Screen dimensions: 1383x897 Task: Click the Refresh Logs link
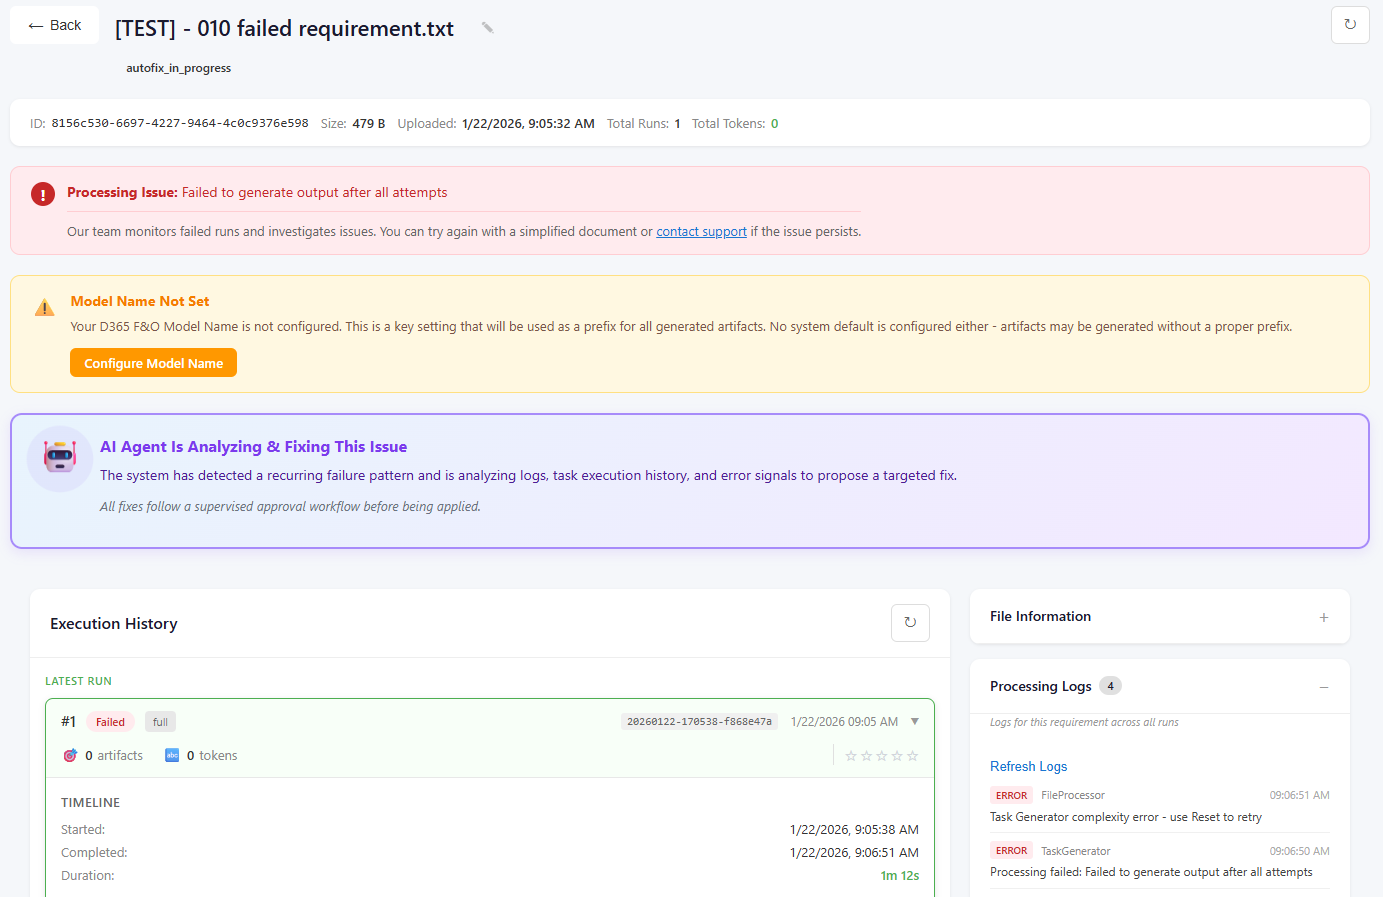click(1028, 766)
